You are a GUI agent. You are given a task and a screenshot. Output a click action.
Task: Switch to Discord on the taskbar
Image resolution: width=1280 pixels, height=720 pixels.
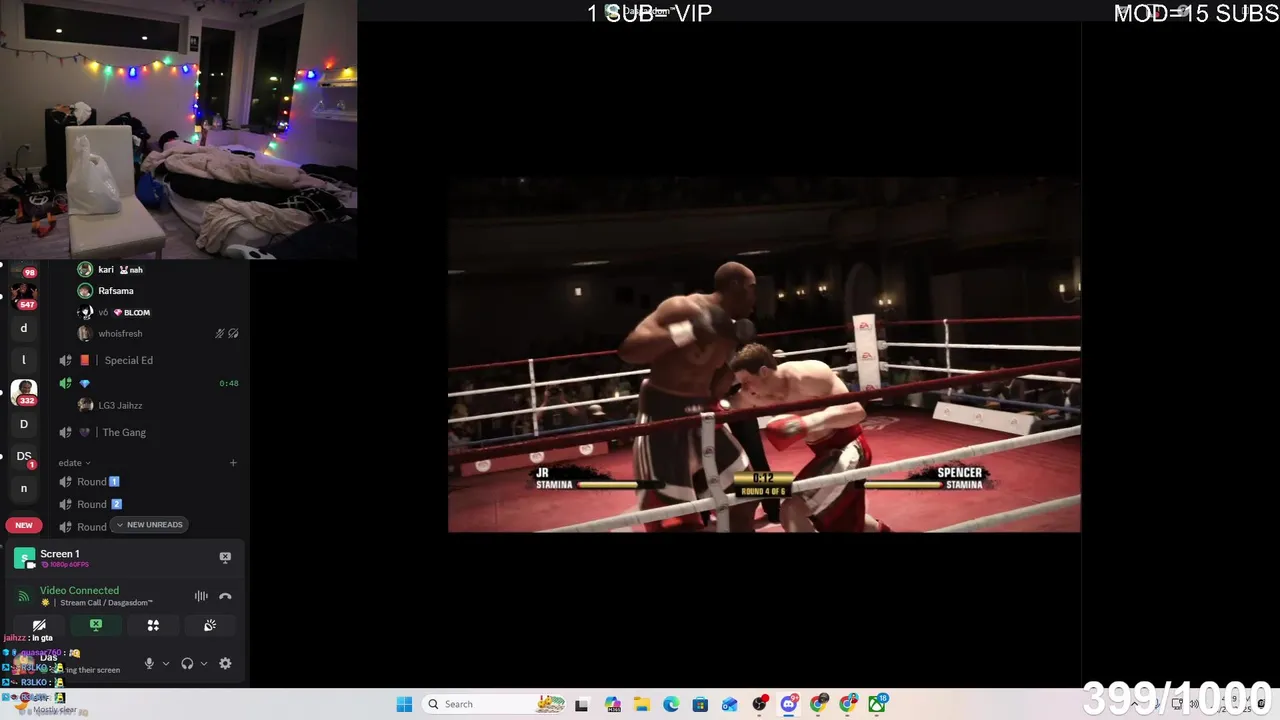(x=789, y=704)
